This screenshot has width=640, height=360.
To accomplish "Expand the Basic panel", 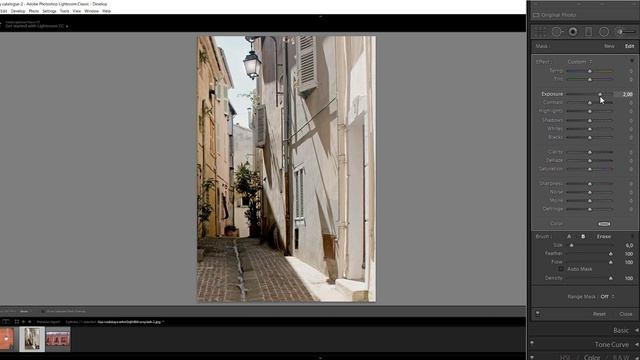I will point(621,330).
